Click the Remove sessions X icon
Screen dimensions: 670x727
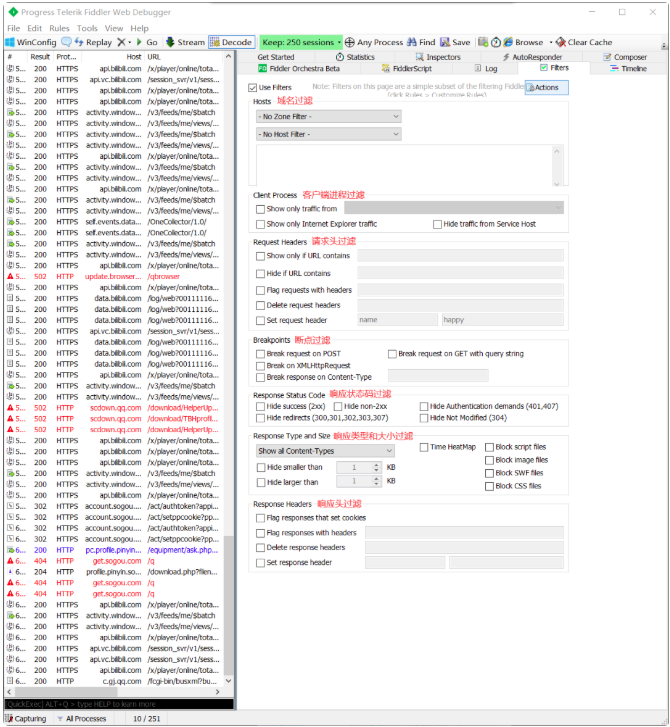[121, 42]
